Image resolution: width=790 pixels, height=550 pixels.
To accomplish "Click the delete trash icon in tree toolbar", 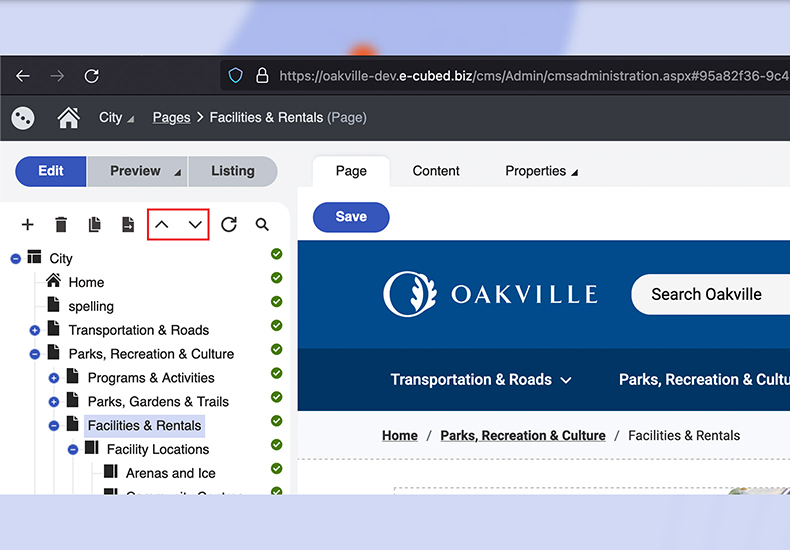I will pyautogui.click(x=61, y=225).
